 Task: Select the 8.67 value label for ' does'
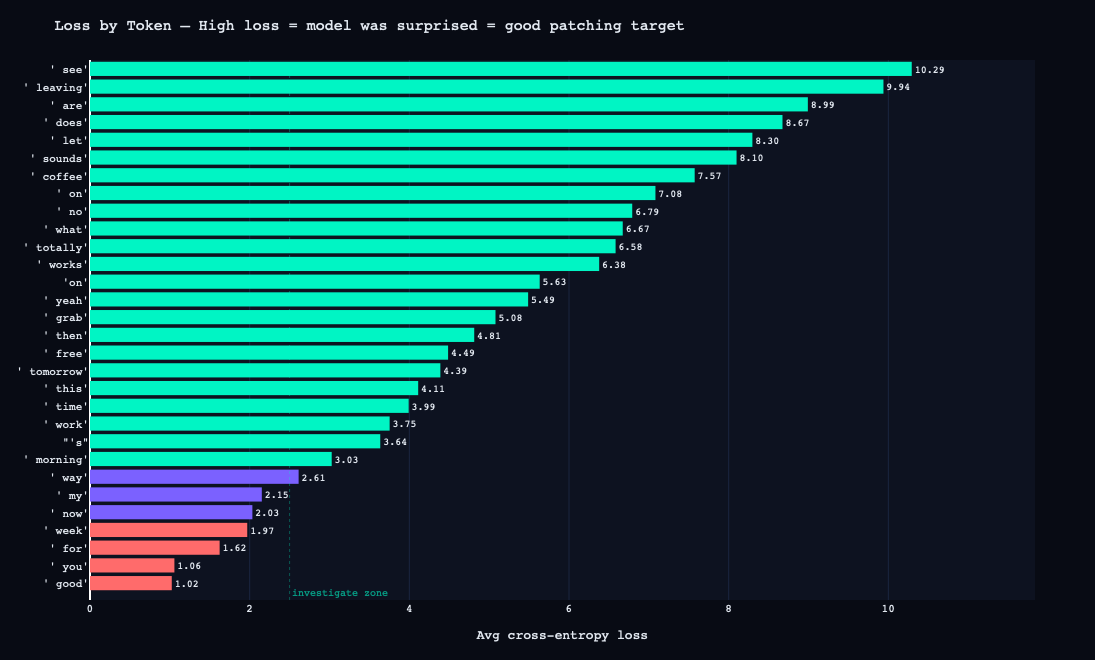point(797,123)
